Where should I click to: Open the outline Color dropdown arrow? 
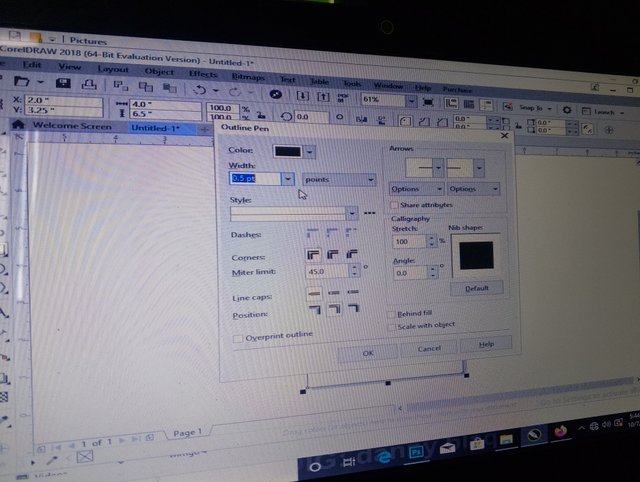(309, 152)
